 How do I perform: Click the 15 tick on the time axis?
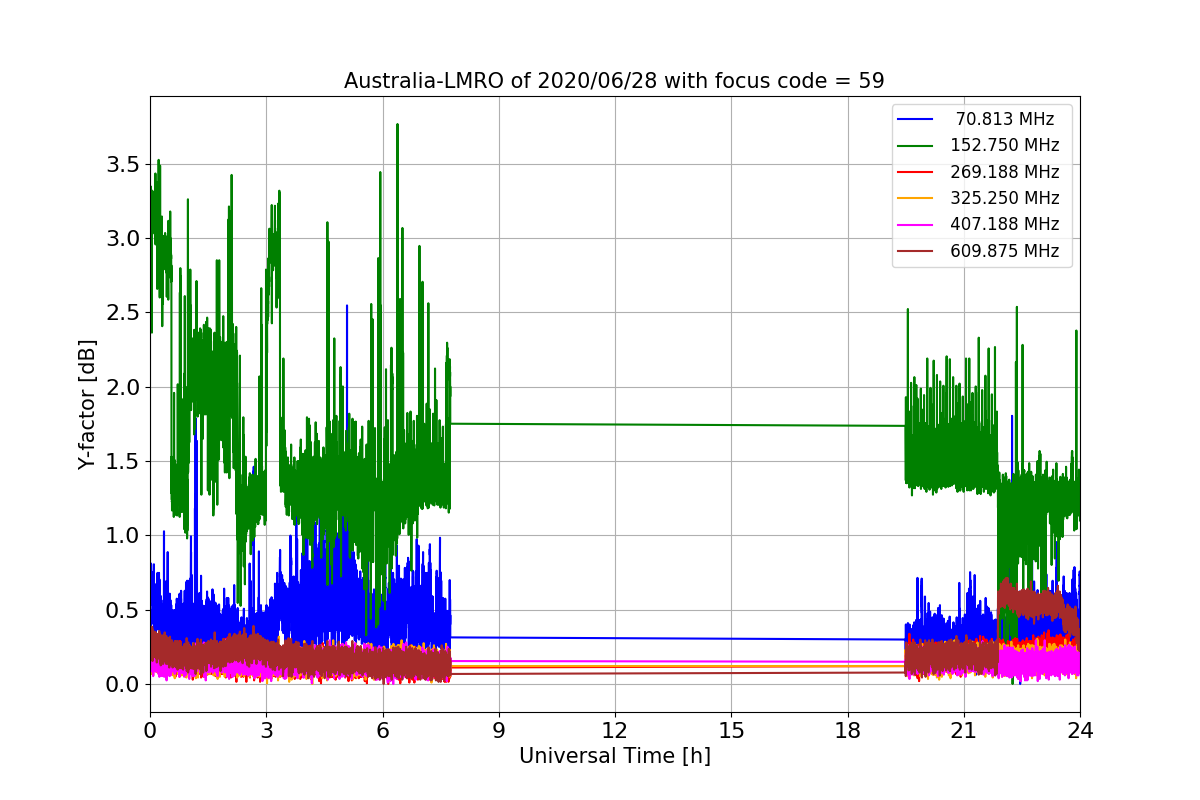point(731,730)
